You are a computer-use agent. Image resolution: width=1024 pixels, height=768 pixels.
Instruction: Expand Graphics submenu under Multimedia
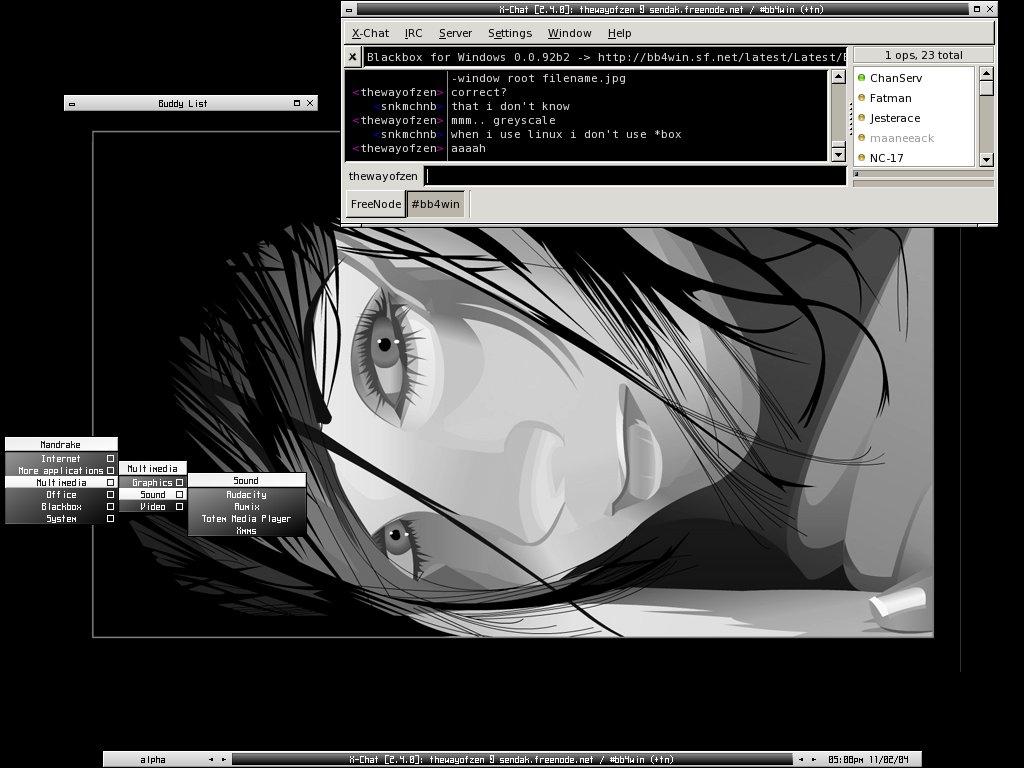[x=153, y=483]
